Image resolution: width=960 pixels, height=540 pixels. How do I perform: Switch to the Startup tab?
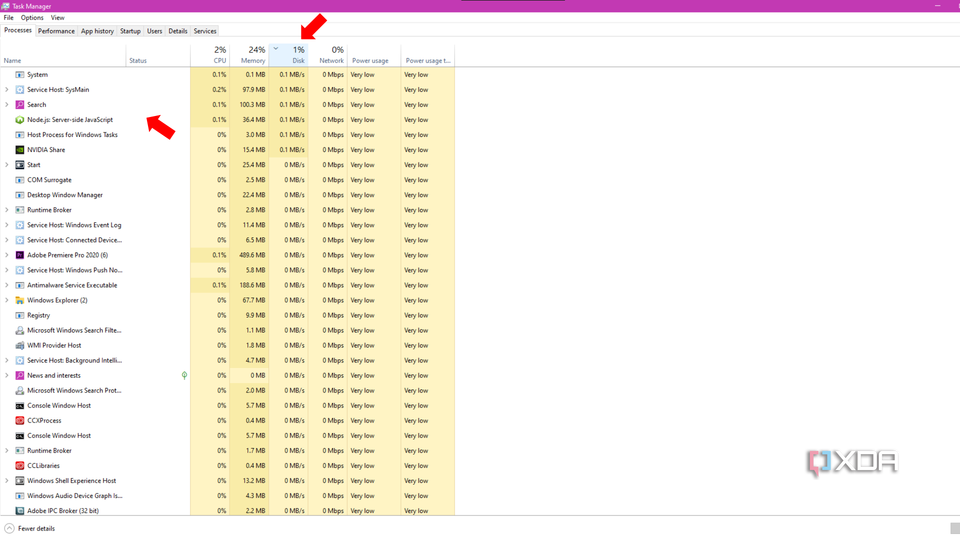(130, 31)
